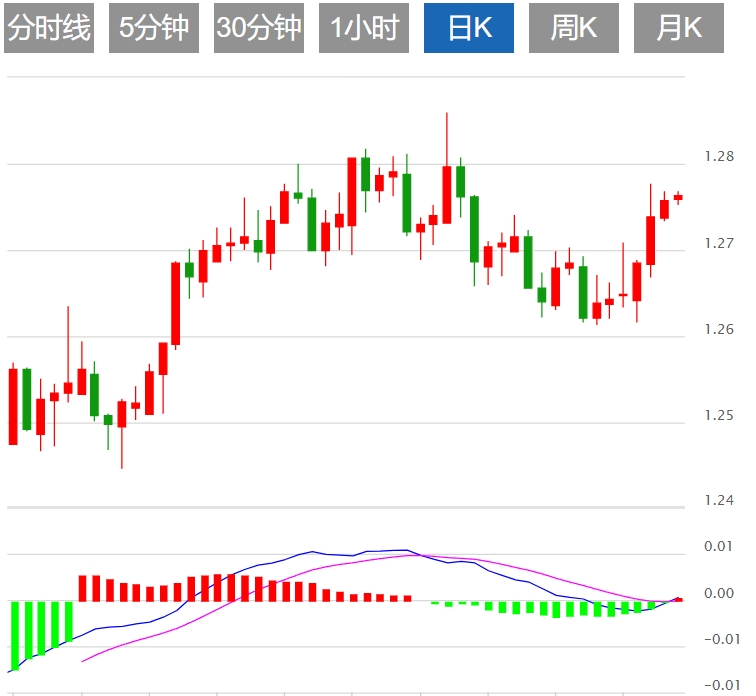Image resolution: width=756 pixels, height=696 pixels.
Task: Click the last small red candlestick
Action: click(x=678, y=197)
